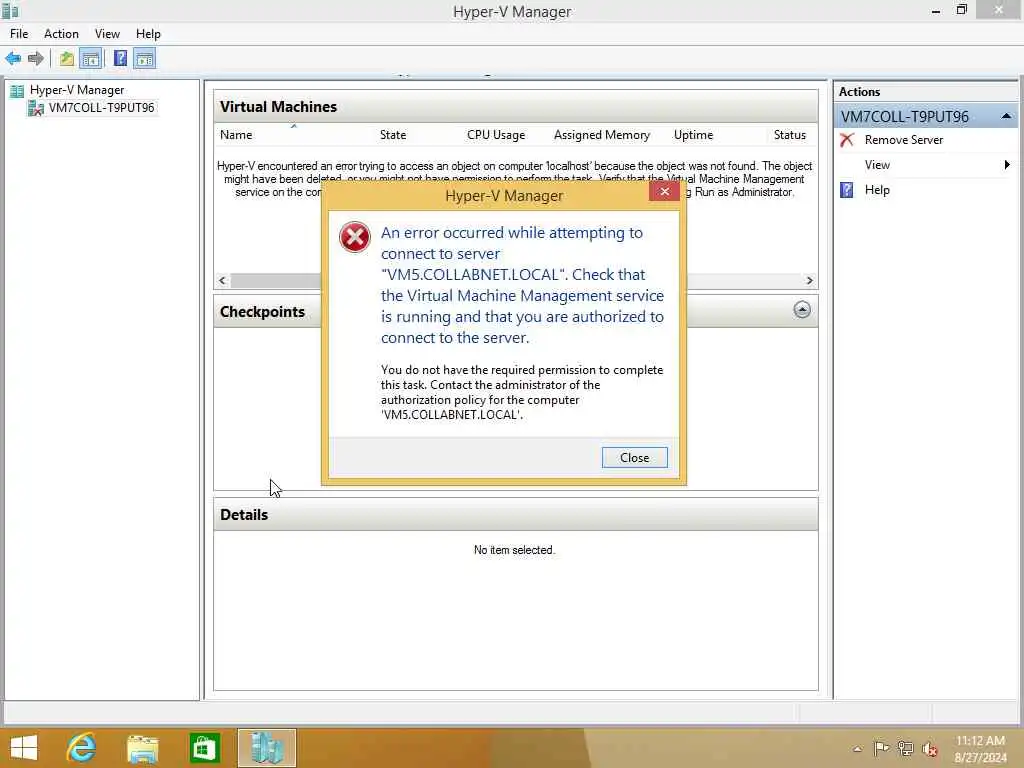
Task: Sort by Assigned Memory column header
Action: pyautogui.click(x=601, y=135)
